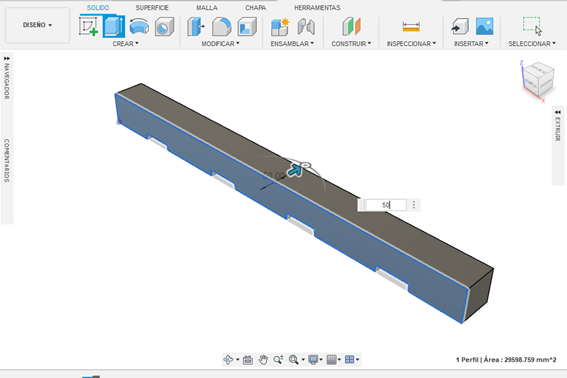567x378 pixels.
Task: Open the three-dot menu beside distance field
Action: 414,205
